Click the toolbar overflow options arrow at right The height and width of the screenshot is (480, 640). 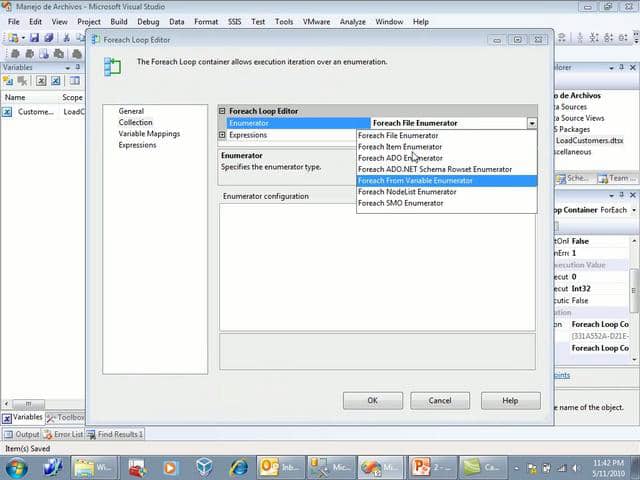[636, 38]
